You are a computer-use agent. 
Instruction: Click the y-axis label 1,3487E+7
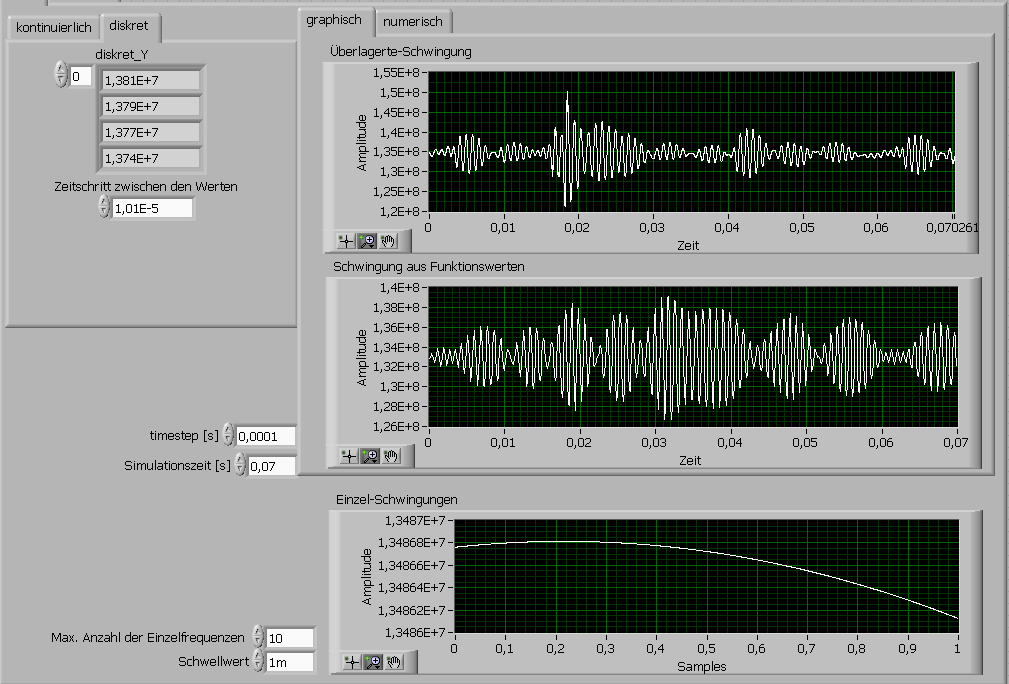click(x=415, y=520)
